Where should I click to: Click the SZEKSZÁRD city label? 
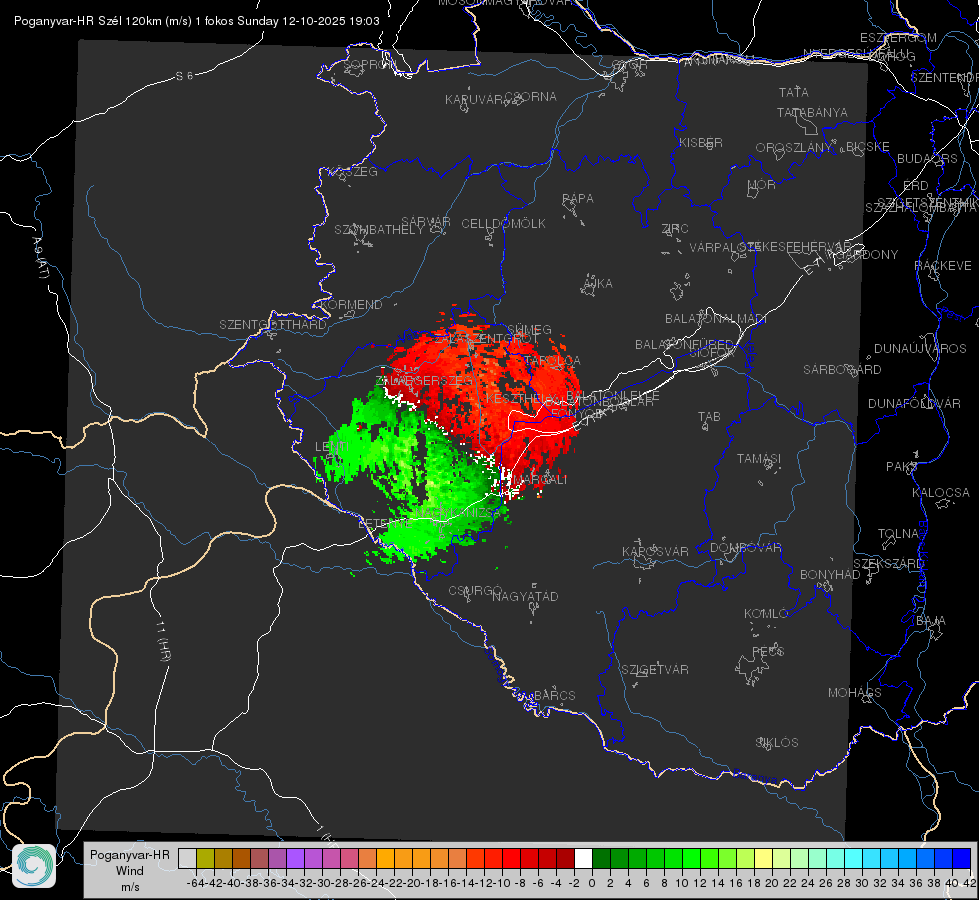click(888, 564)
